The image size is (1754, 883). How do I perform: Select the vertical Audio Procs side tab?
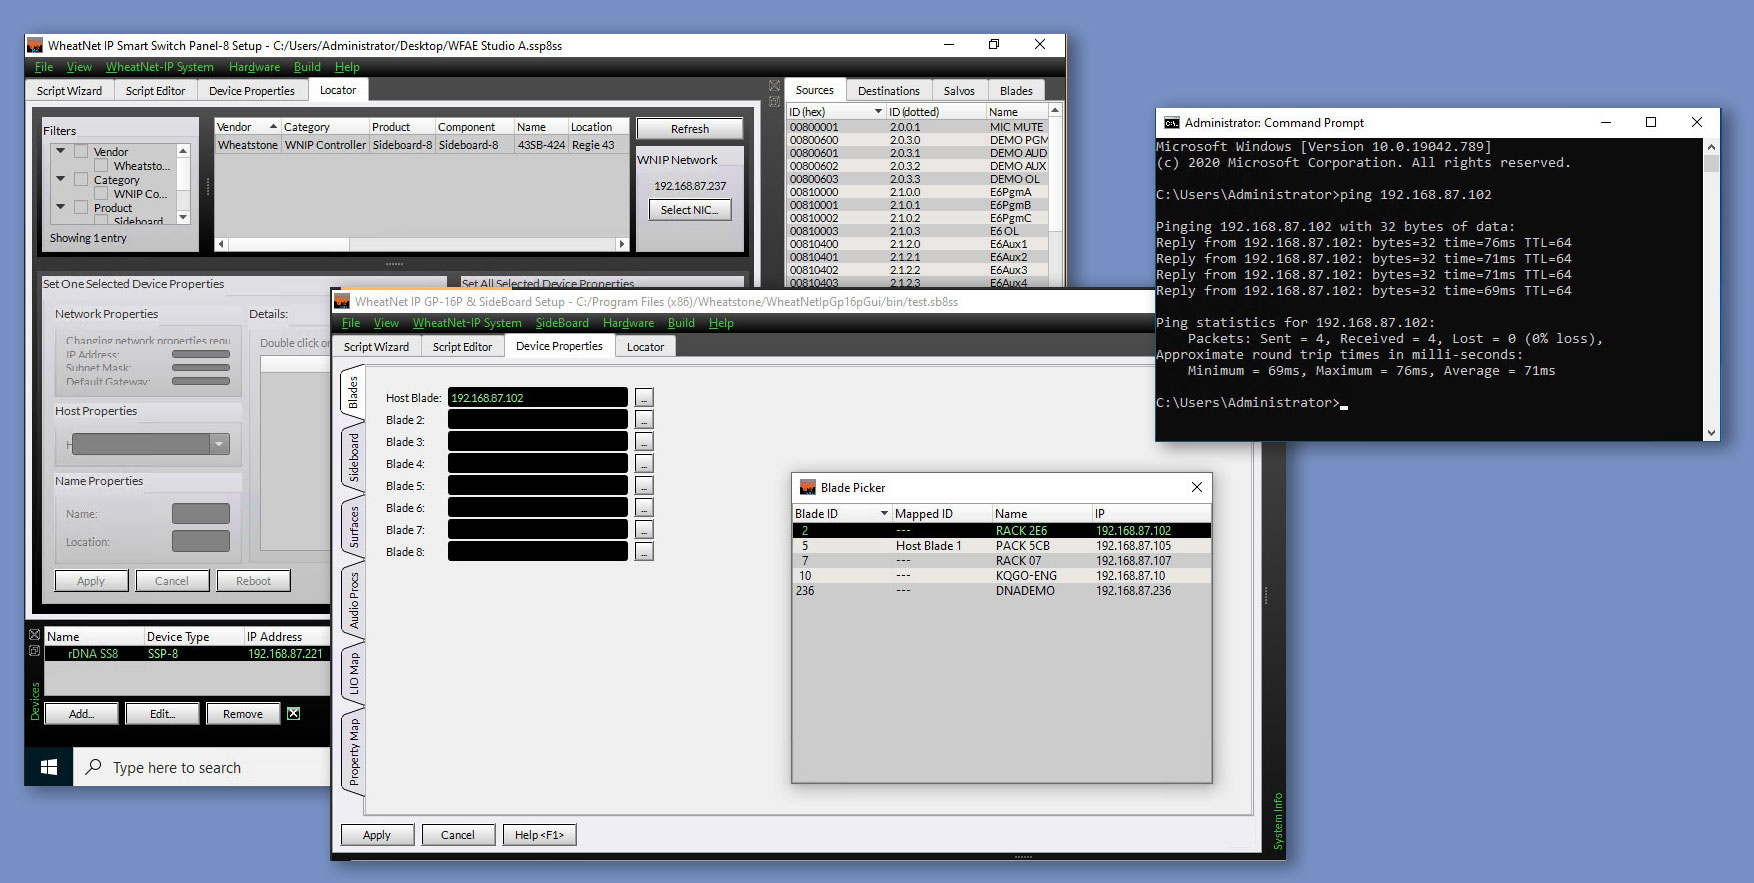pyautogui.click(x=353, y=601)
